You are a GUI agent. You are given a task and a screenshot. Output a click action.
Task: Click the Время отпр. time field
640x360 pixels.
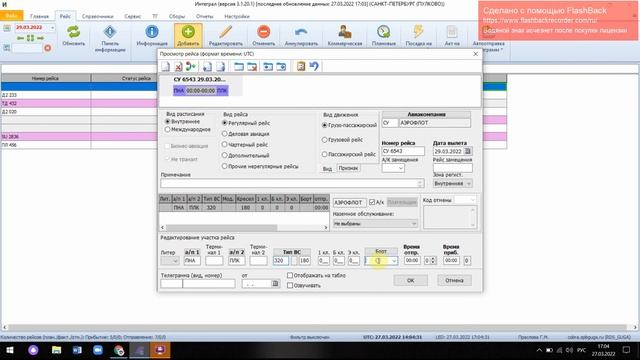pos(412,260)
